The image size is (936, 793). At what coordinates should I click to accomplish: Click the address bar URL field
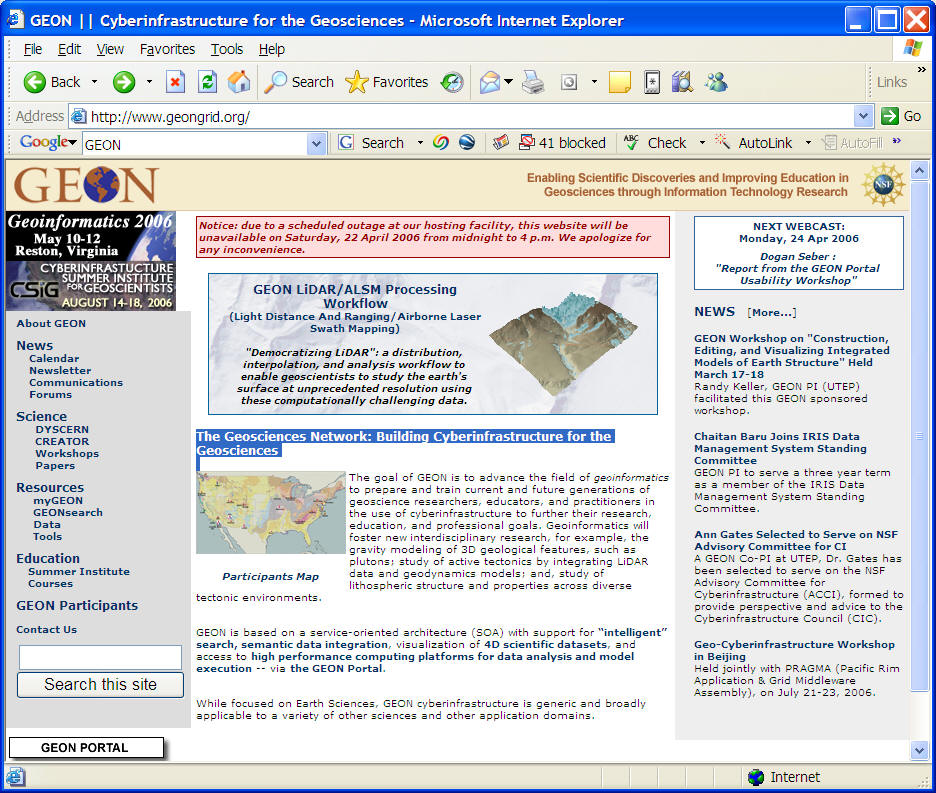pyautogui.click(x=463, y=116)
